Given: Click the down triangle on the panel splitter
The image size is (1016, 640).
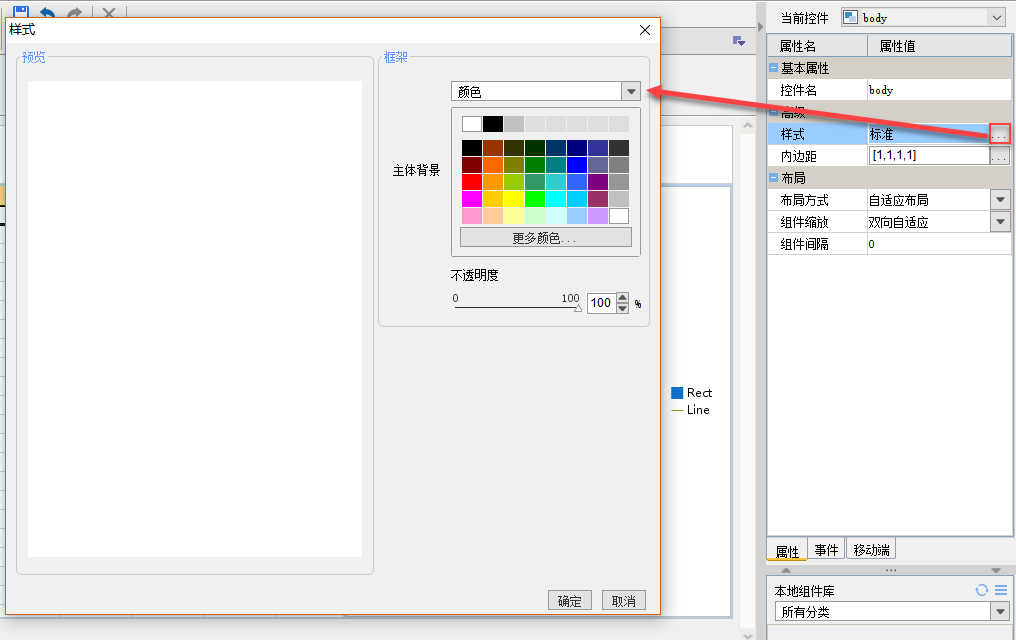Looking at the screenshot, I should (996, 570).
